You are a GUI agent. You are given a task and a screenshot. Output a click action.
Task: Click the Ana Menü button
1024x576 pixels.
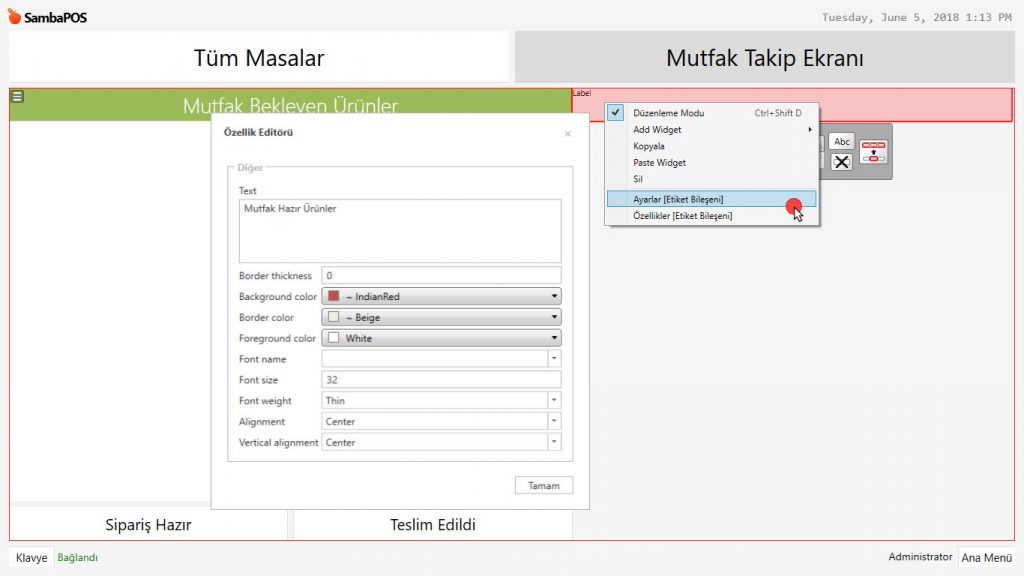click(x=985, y=558)
